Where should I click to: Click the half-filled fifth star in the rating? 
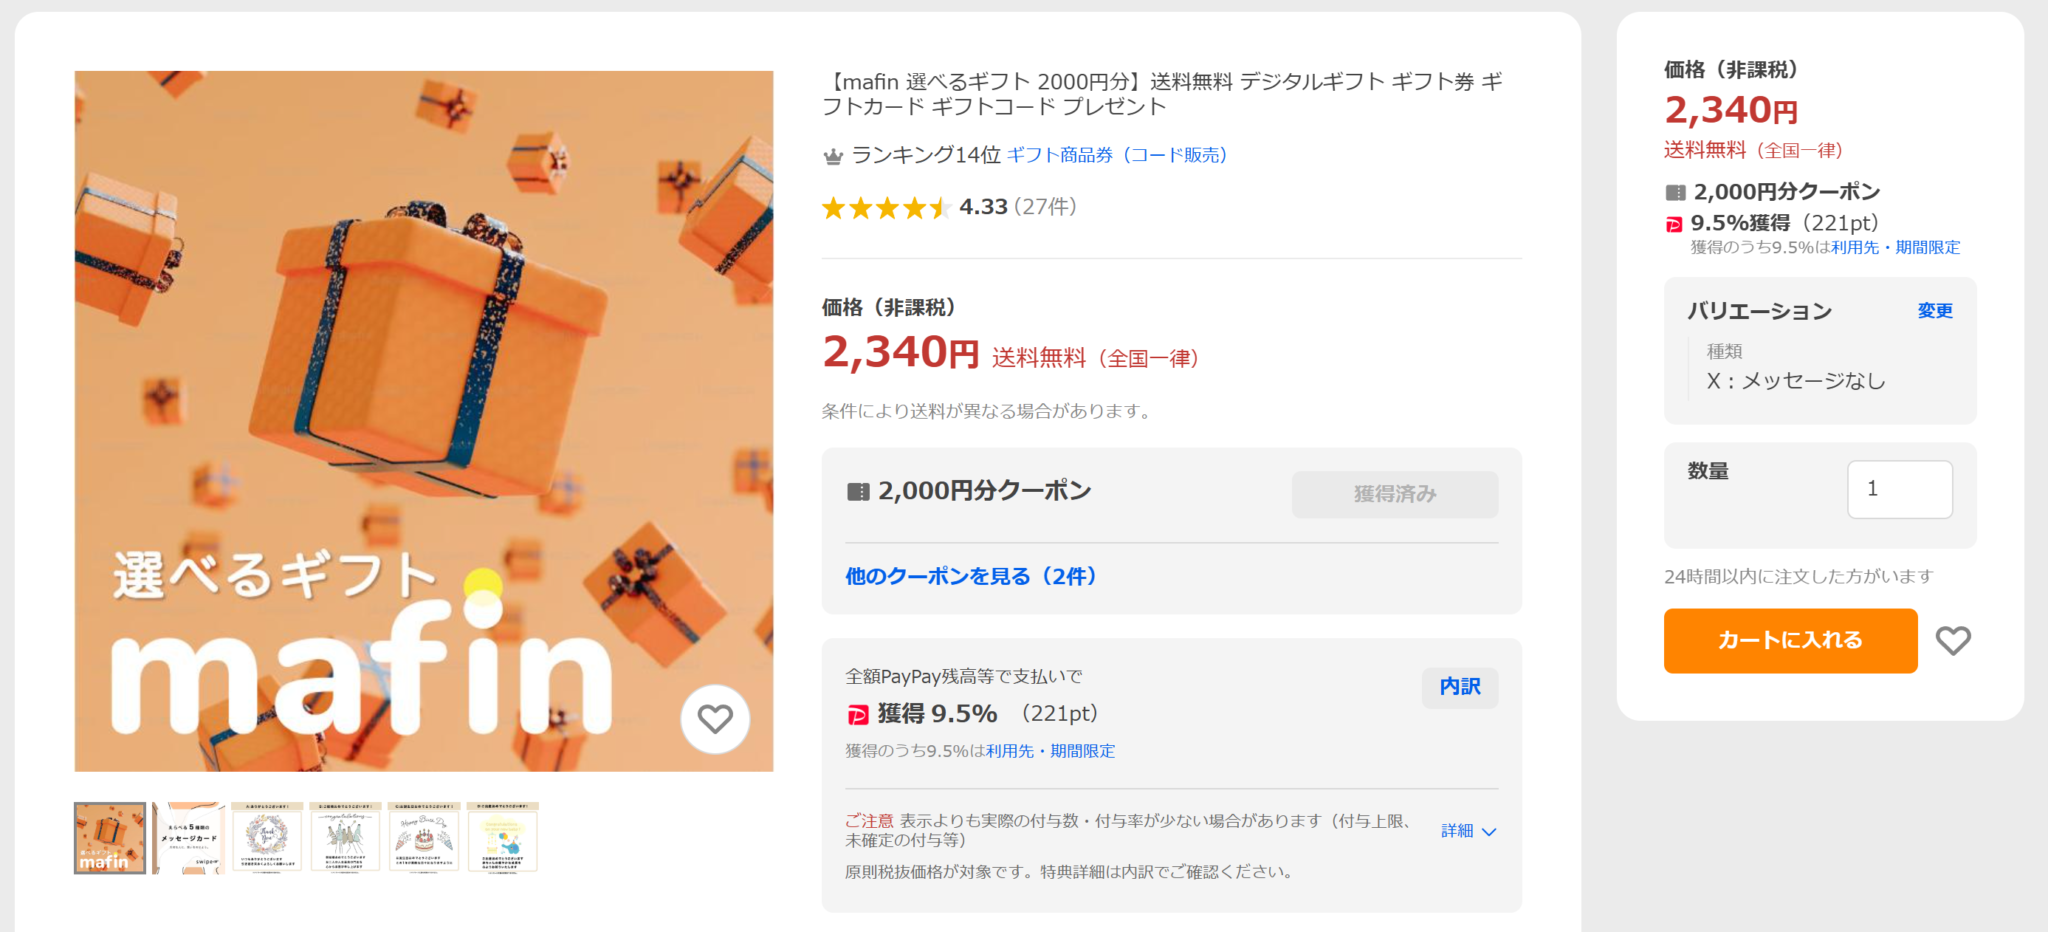click(941, 207)
